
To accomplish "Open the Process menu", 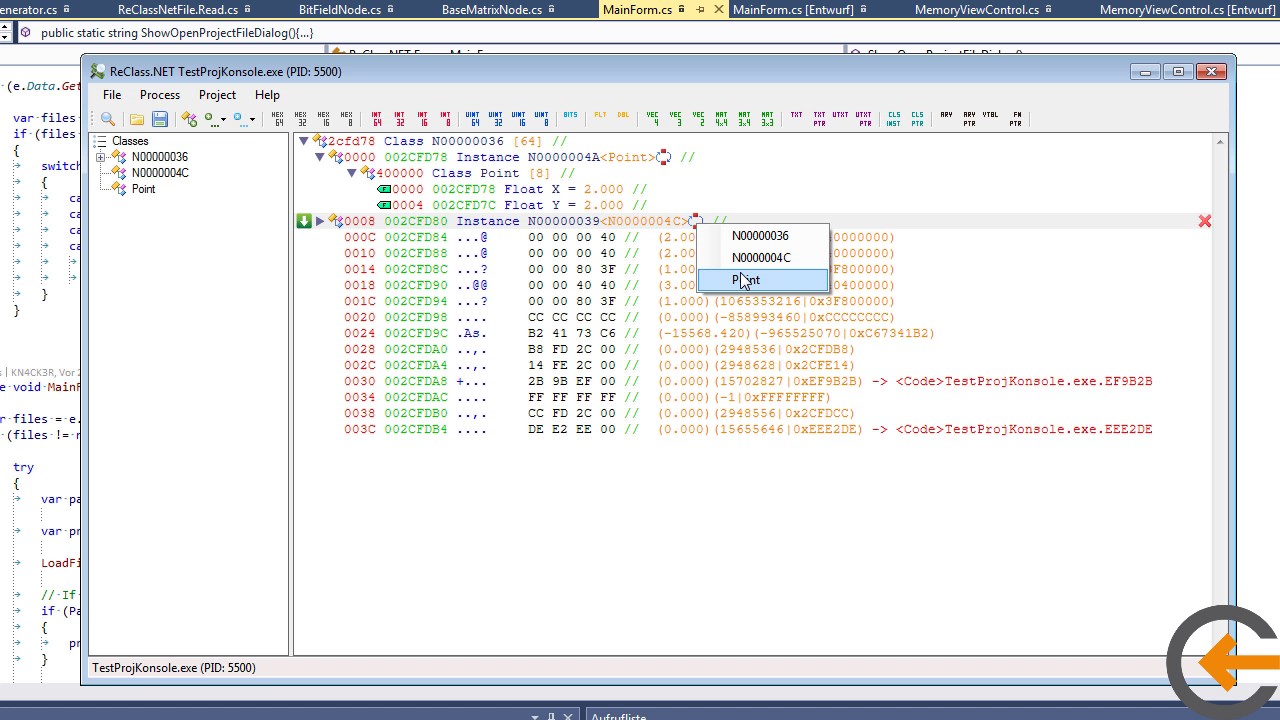I will [160, 95].
